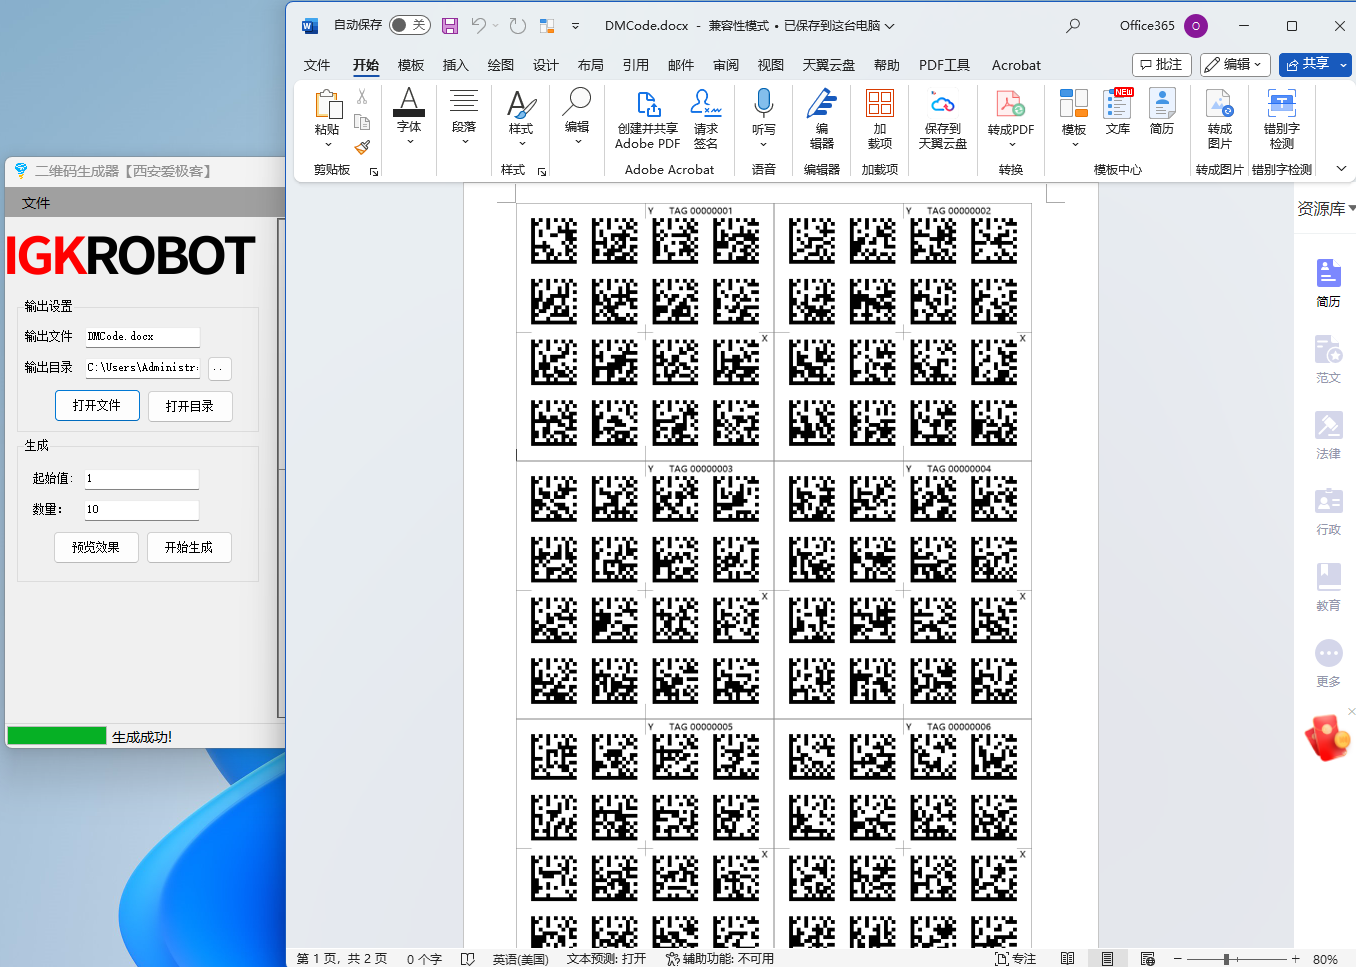
Task: Adjust the zoom slider in status bar
Action: (x=1227, y=959)
